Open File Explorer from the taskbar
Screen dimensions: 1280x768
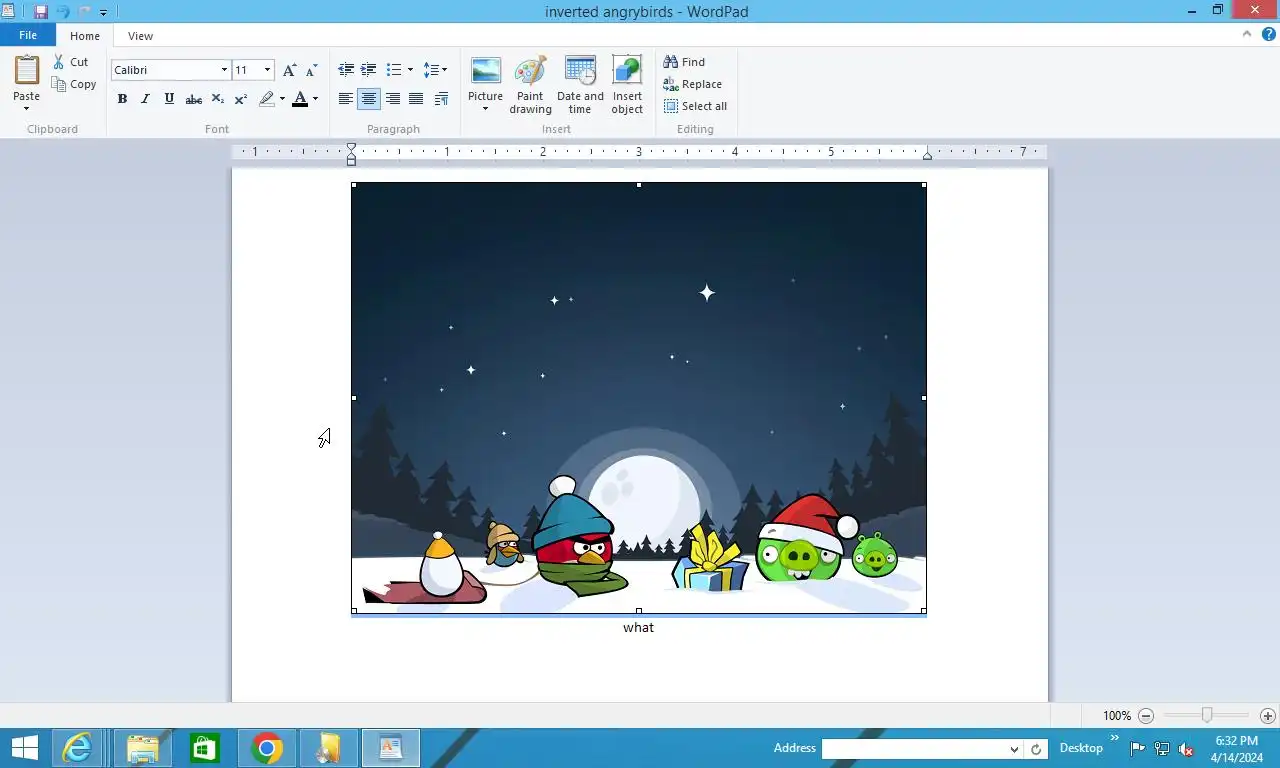[x=142, y=748]
